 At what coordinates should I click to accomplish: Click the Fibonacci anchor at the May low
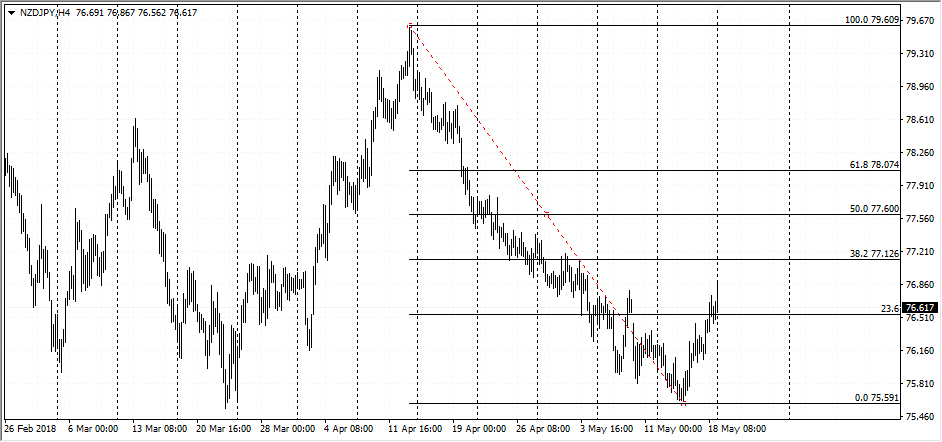(x=683, y=402)
